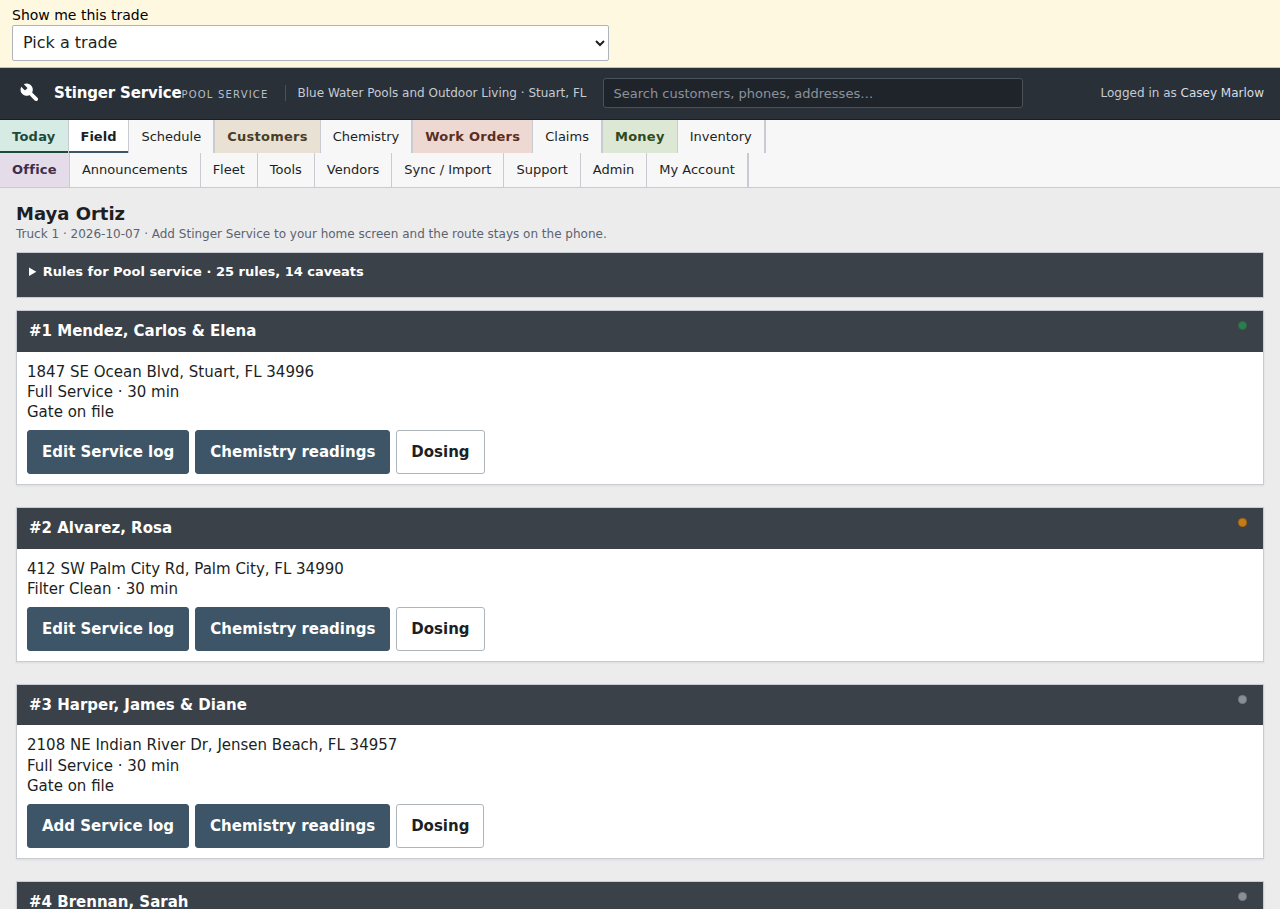Viewport: 1280px width, 909px height.
Task: Select the Fleet submenu item
Action: coord(229,170)
